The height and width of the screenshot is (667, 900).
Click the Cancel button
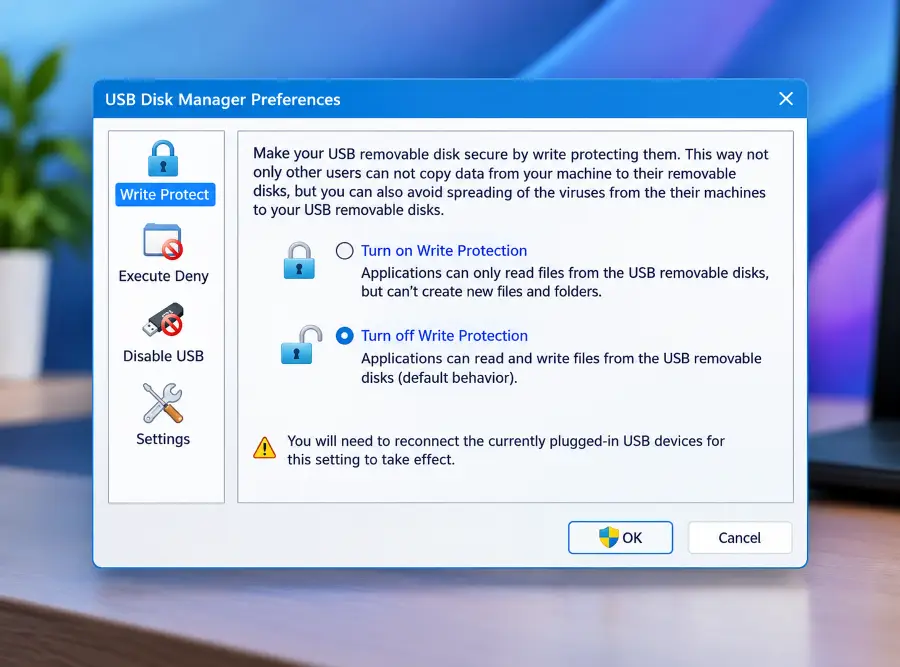click(740, 538)
